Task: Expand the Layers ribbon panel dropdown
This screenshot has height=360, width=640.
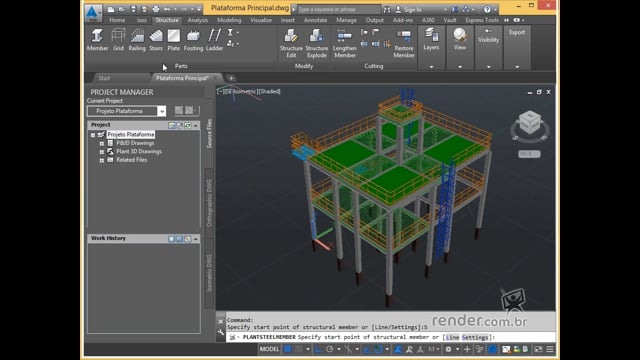Action: point(431,67)
